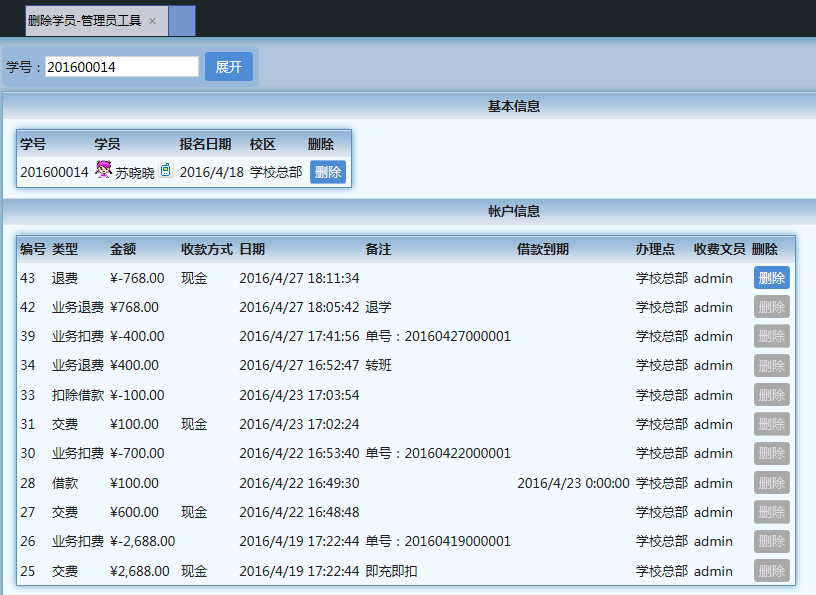Screen dimensions: 816x595
Task: Click the 基本信息 section header
Action: (514, 106)
